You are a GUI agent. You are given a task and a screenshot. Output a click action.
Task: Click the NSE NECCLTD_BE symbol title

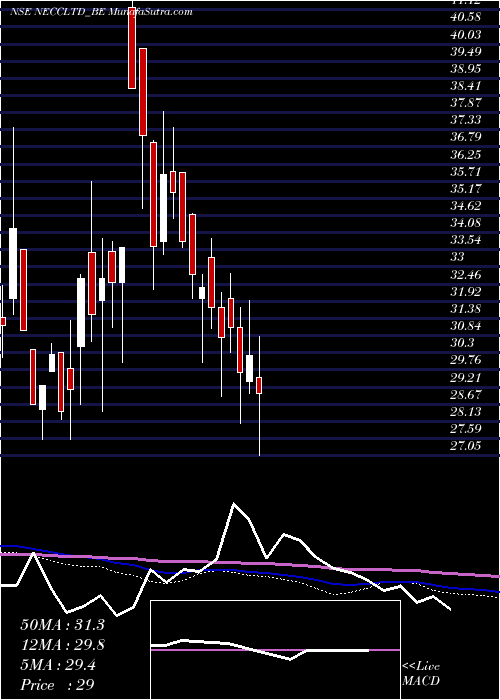tap(57, 12)
